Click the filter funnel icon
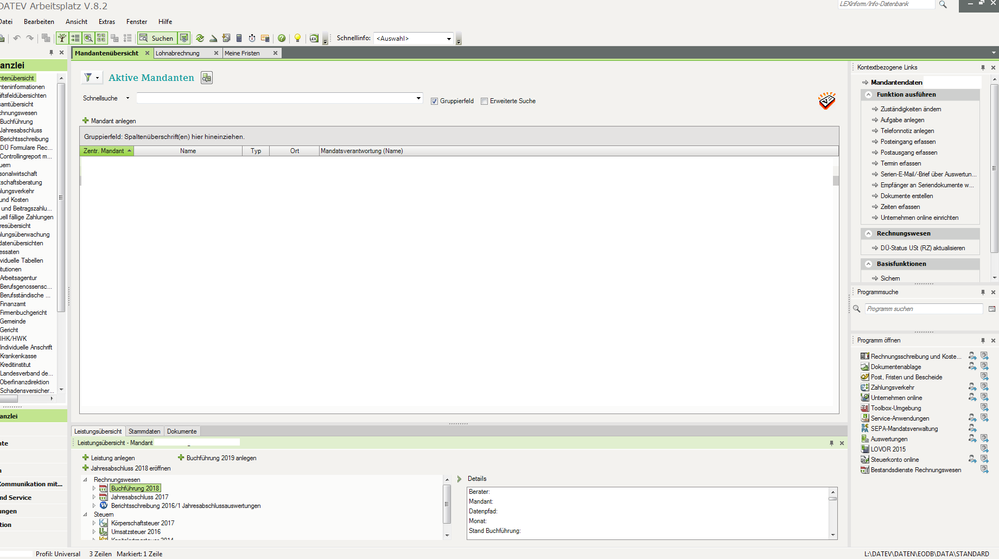Image resolution: width=999 pixels, height=559 pixels. (x=88, y=78)
